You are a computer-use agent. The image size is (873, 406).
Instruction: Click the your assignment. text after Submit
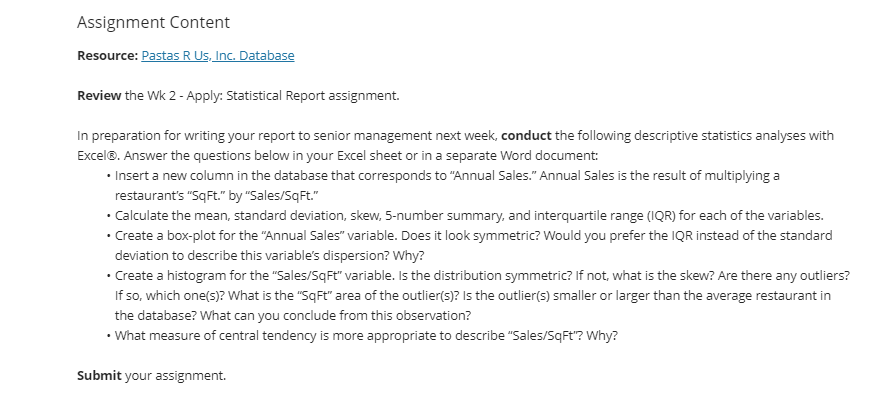coord(175,375)
